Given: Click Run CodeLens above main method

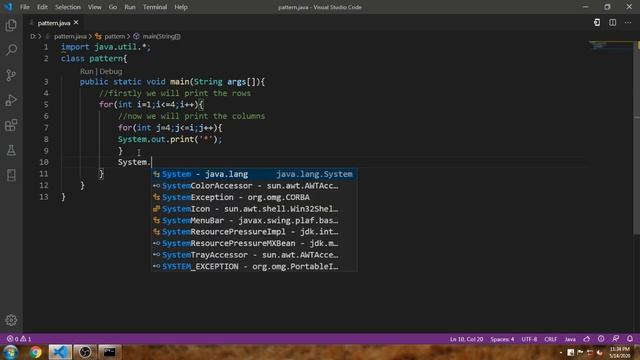Looking at the screenshot, I should coord(87,71).
